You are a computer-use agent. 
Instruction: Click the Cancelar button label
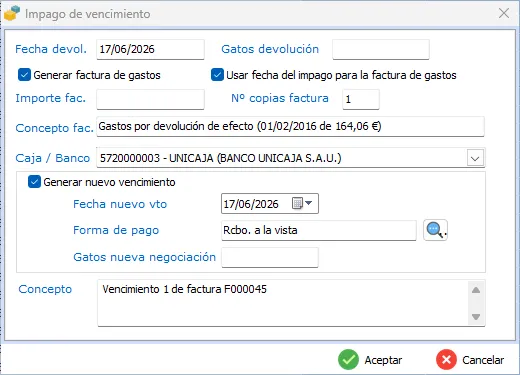[x=483, y=360]
